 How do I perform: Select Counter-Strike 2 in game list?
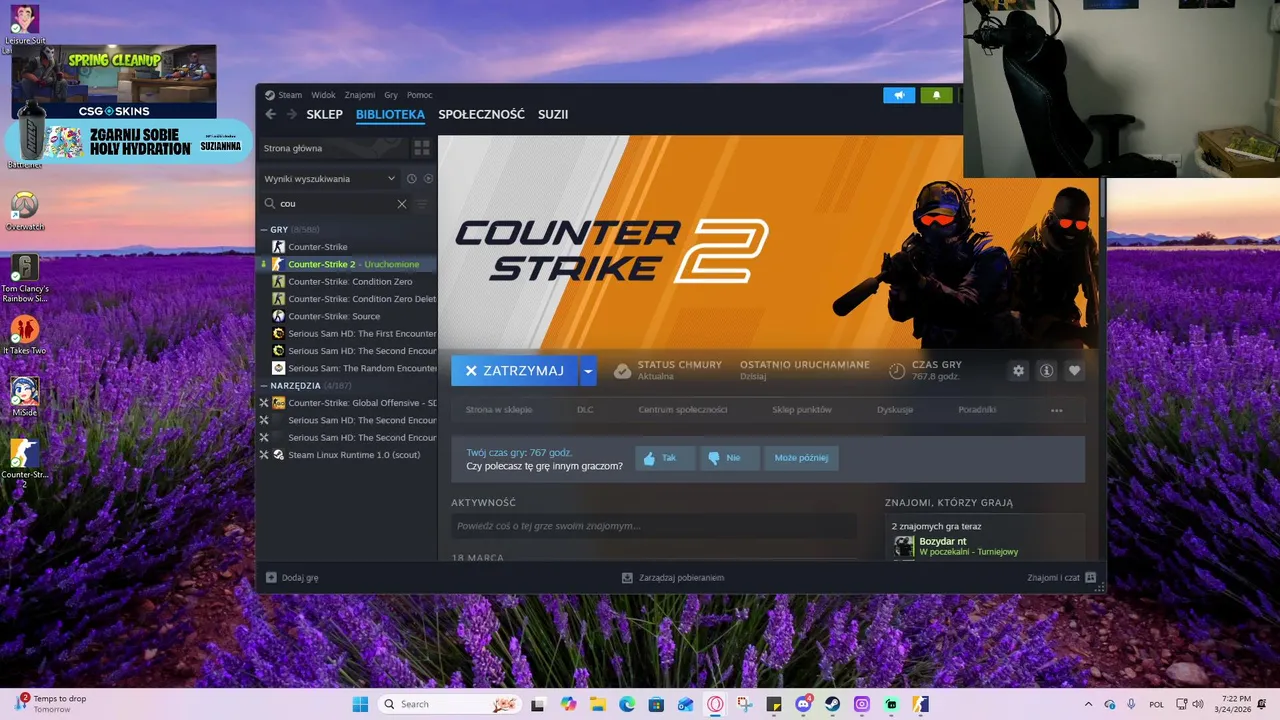point(347,264)
